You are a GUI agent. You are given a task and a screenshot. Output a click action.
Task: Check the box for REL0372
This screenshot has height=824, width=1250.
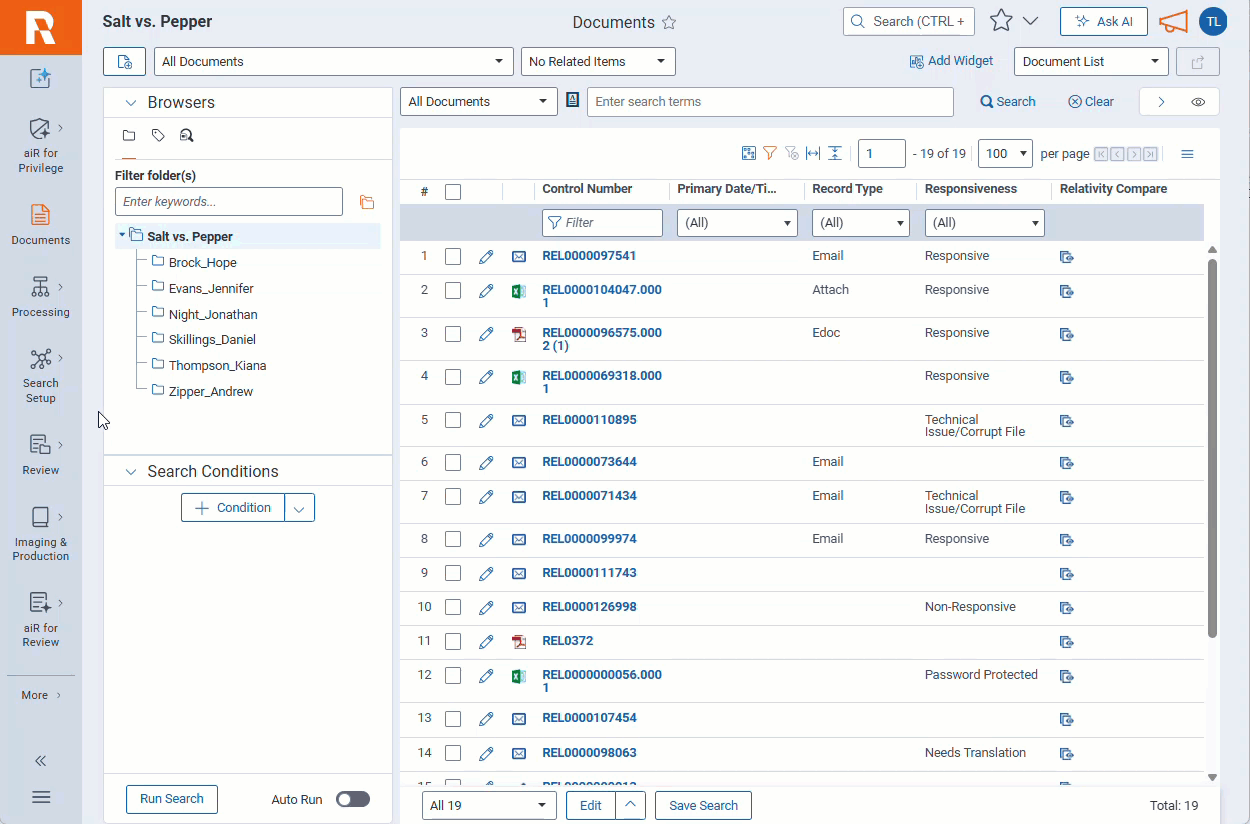pos(453,641)
